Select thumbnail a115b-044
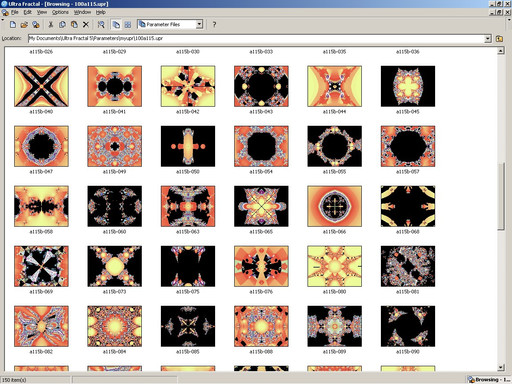The width and height of the screenshot is (512, 384). tap(335, 86)
